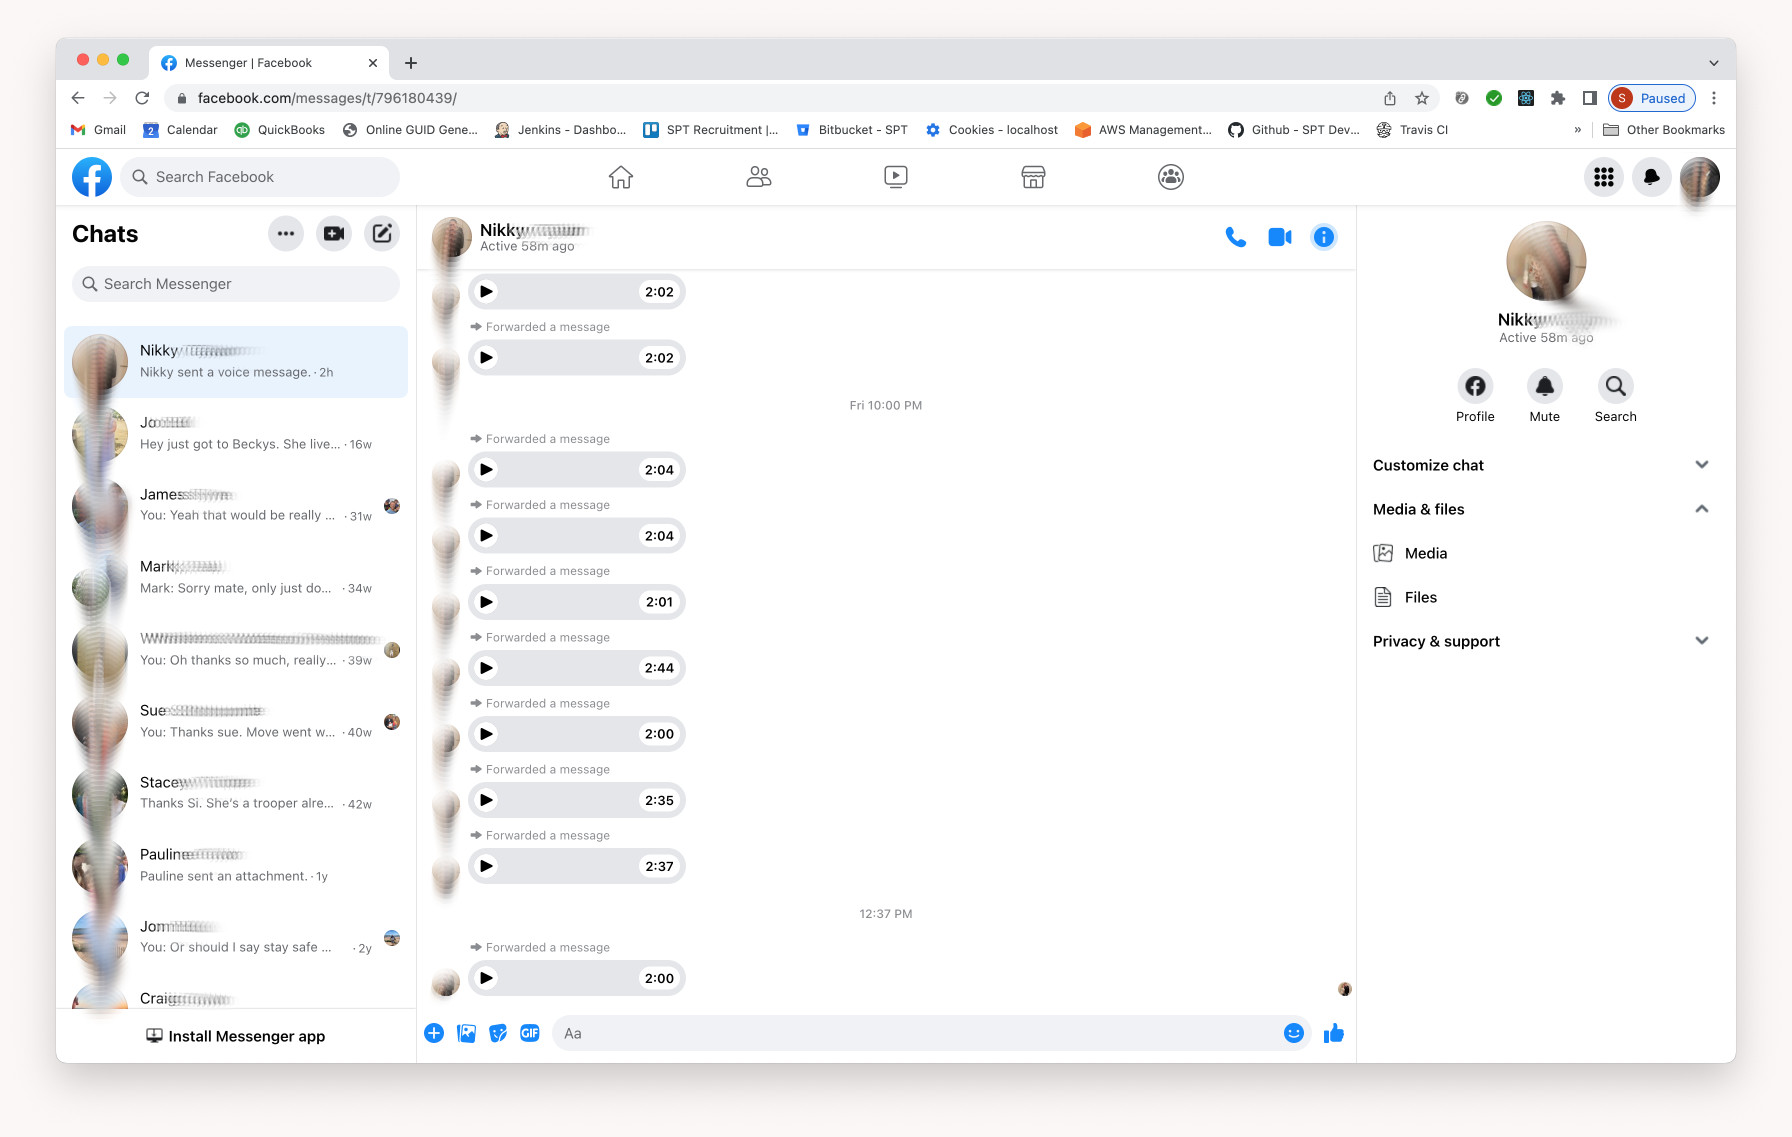Screen dimensions: 1792x1137
Task: Choose a GIF
Action: coord(530,1033)
